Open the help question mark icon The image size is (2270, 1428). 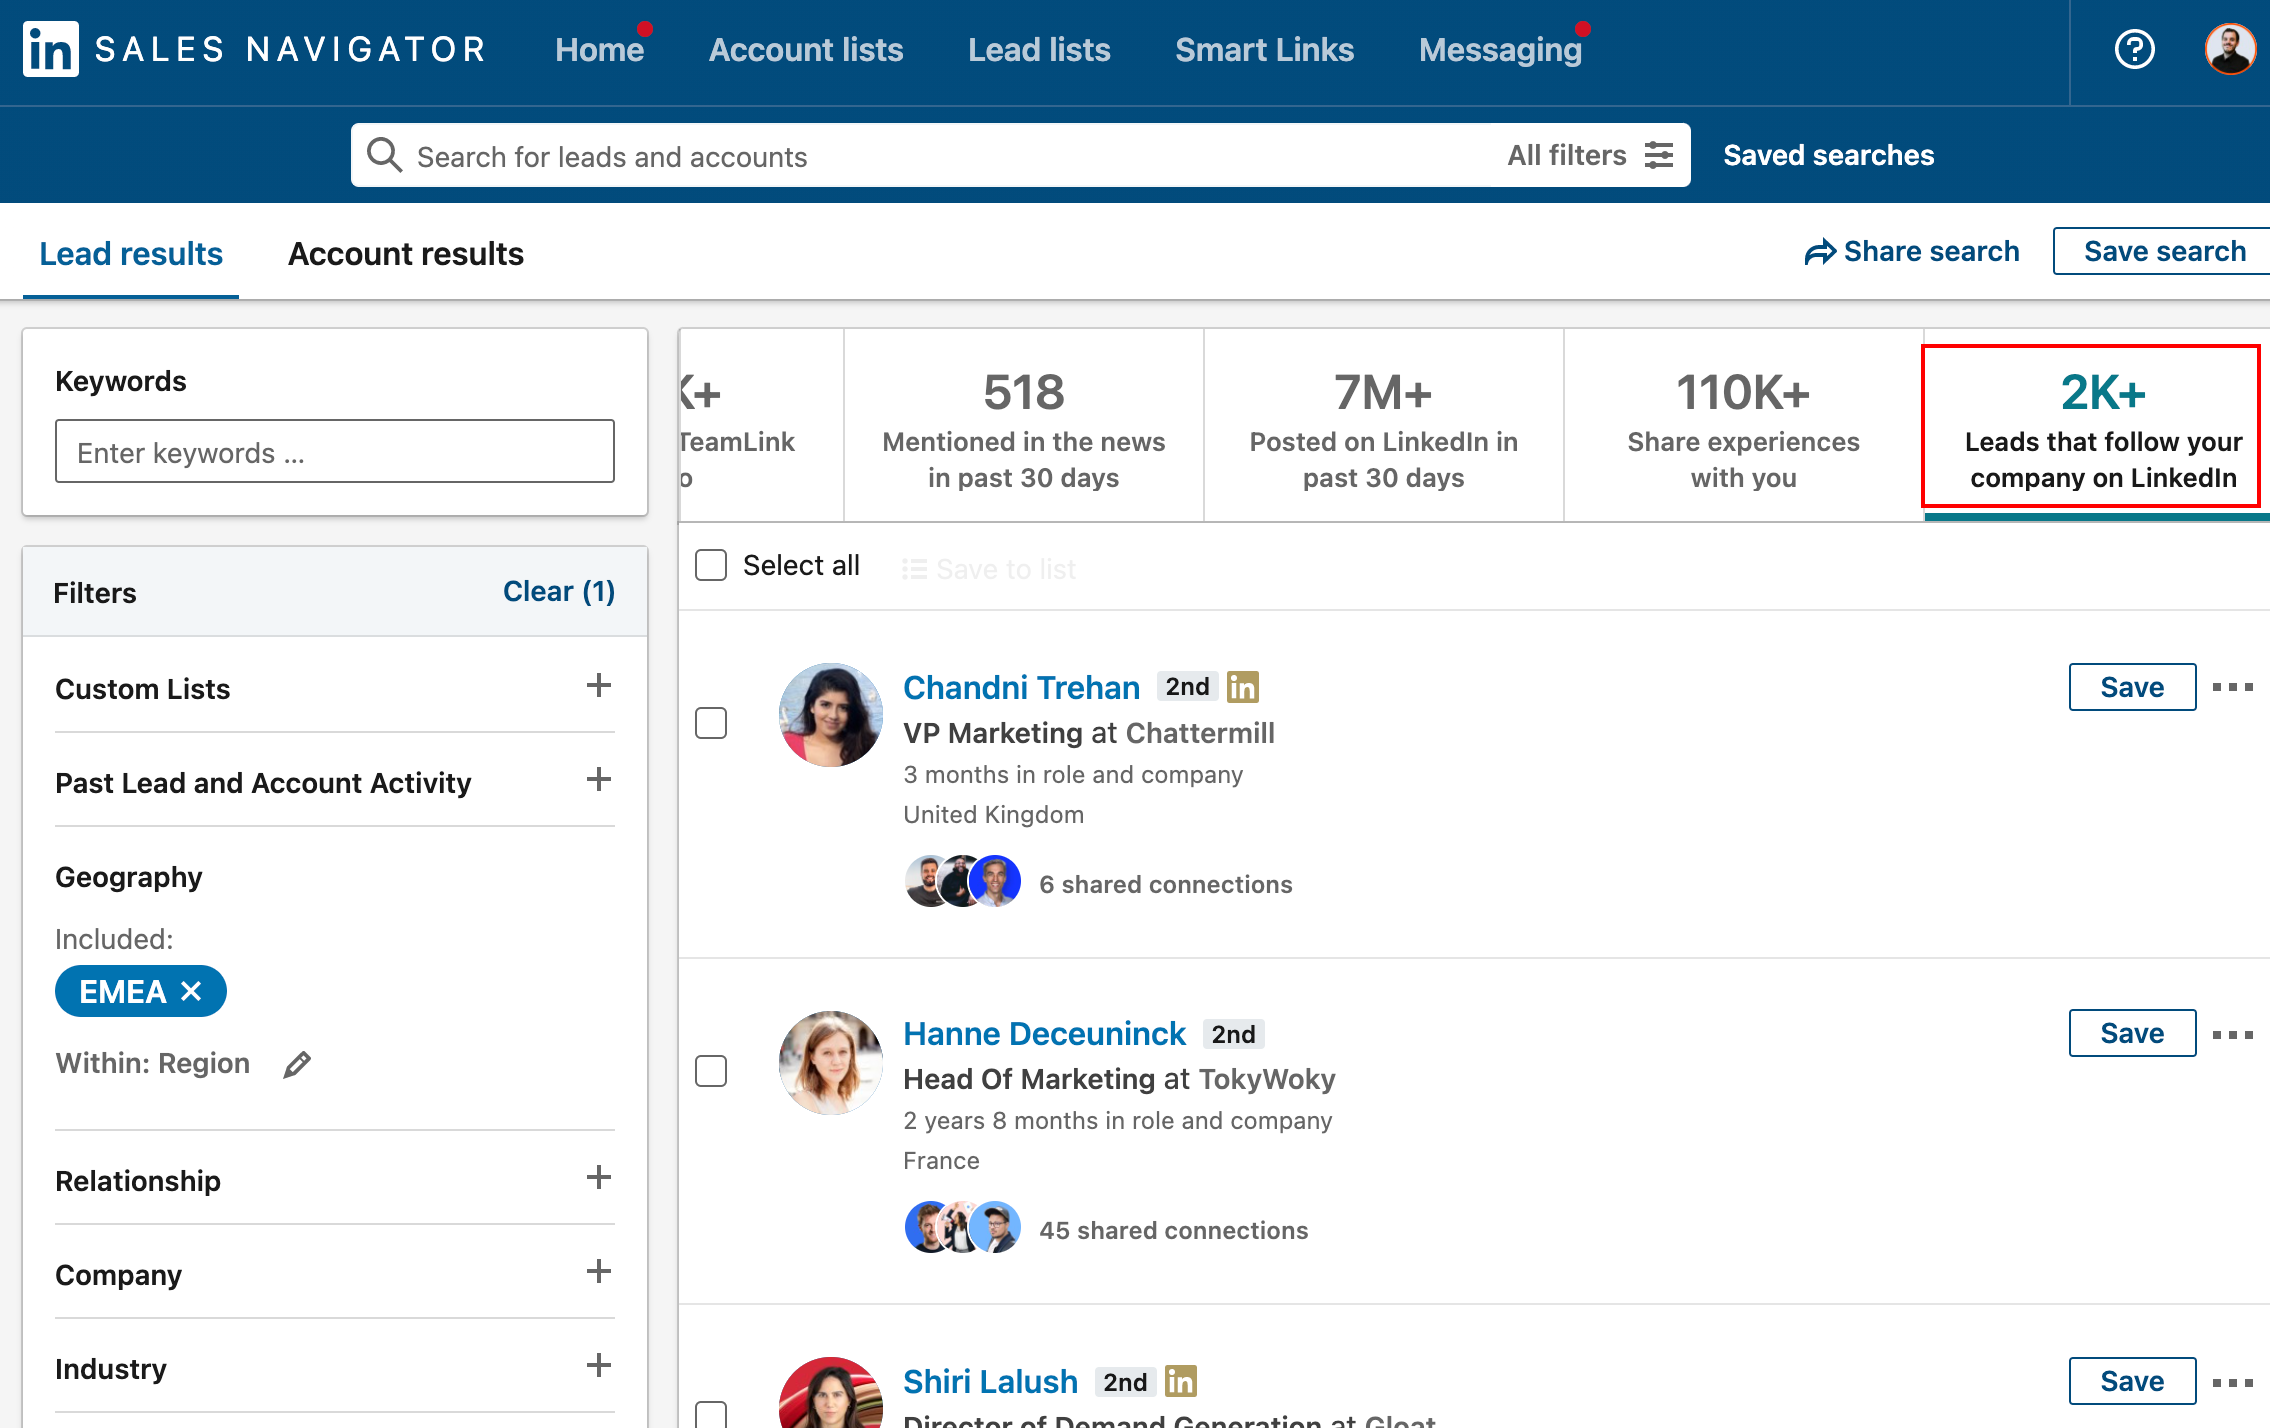pyautogui.click(x=2134, y=49)
